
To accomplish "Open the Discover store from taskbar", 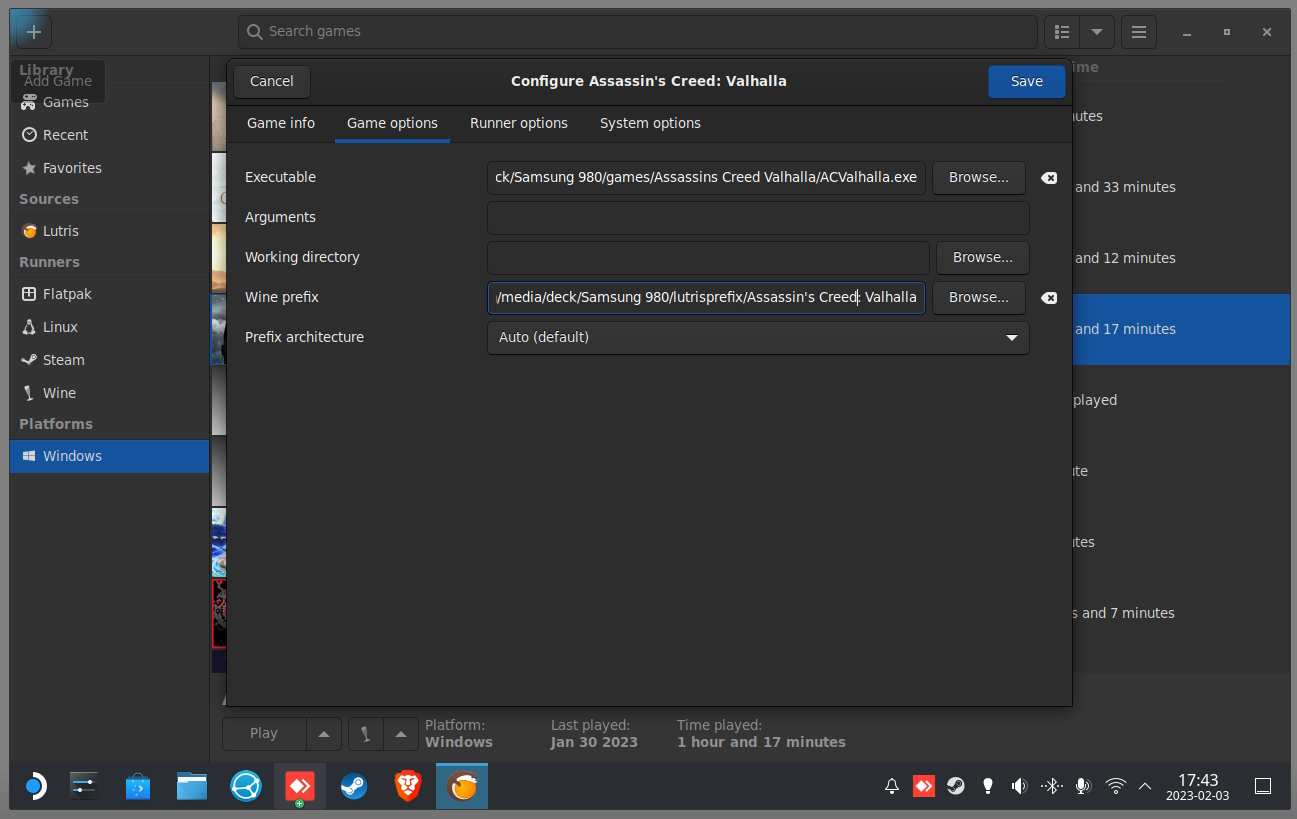I will (x=138, y=787).
